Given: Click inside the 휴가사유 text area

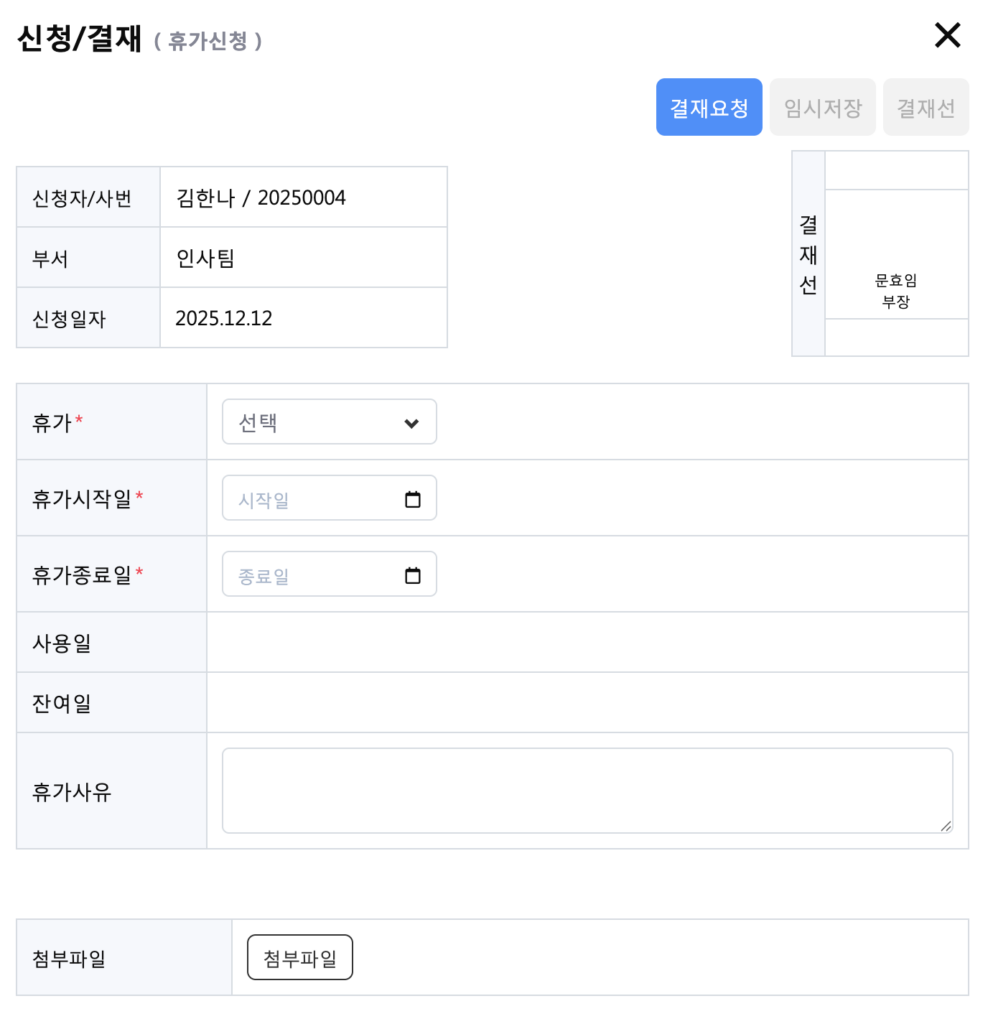Looking at the screenshot, I should tap(586, 790).
